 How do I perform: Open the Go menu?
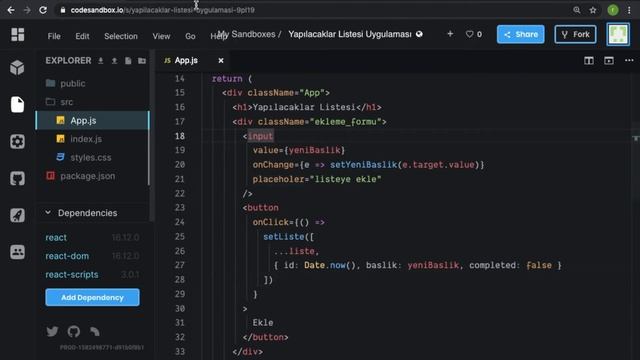190,36
